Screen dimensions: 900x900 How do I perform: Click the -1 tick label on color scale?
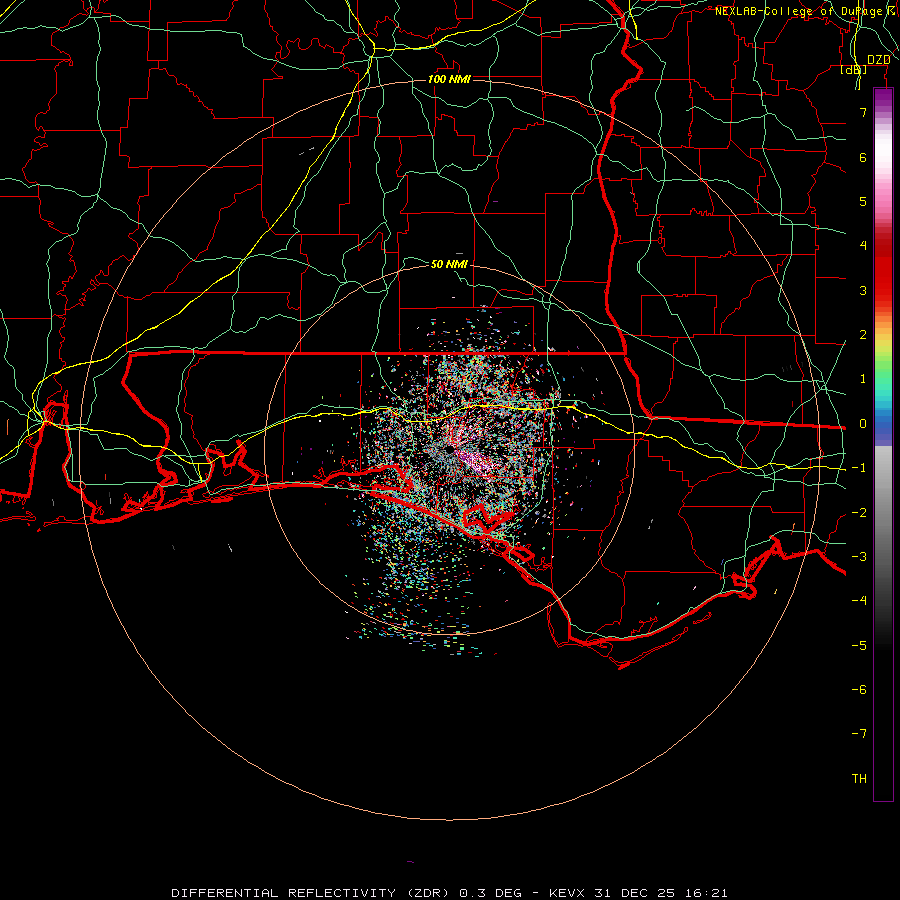point(859,468)
